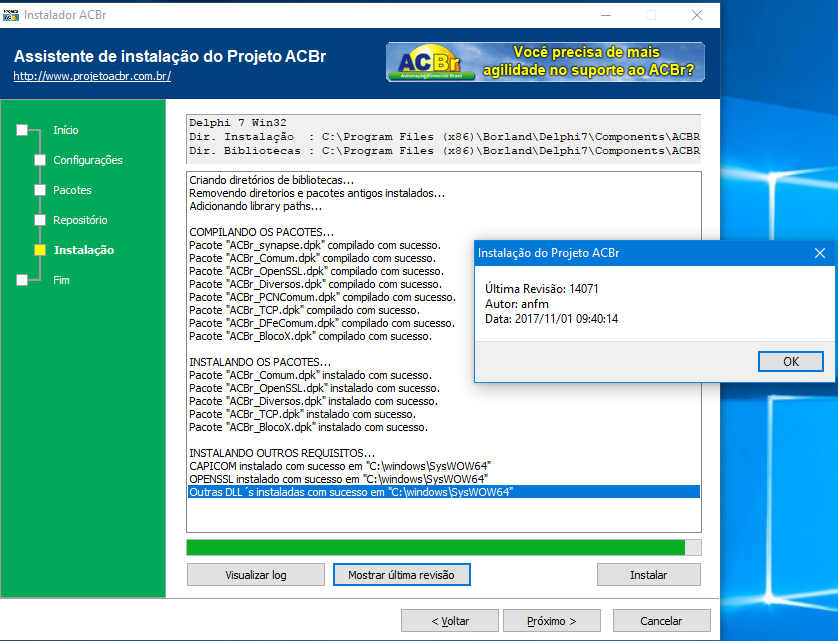Click the 'INSTALANDO OS PACOTES...' log header

pos(260,362)
